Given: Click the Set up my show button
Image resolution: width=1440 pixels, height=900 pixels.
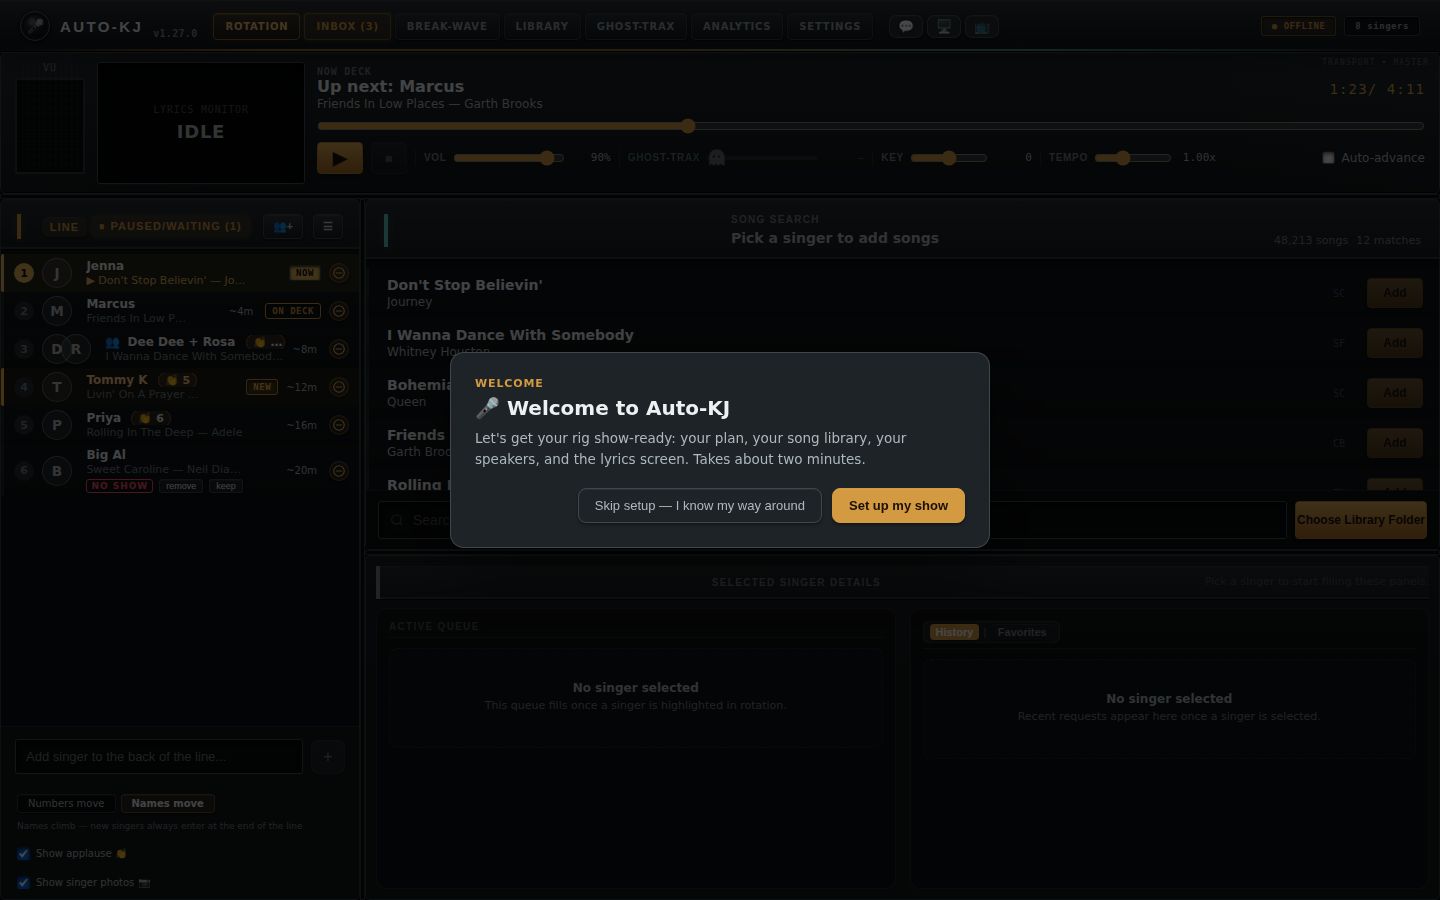Looking at the screenshot, I should pyautogui.click(x=898, y=506).
